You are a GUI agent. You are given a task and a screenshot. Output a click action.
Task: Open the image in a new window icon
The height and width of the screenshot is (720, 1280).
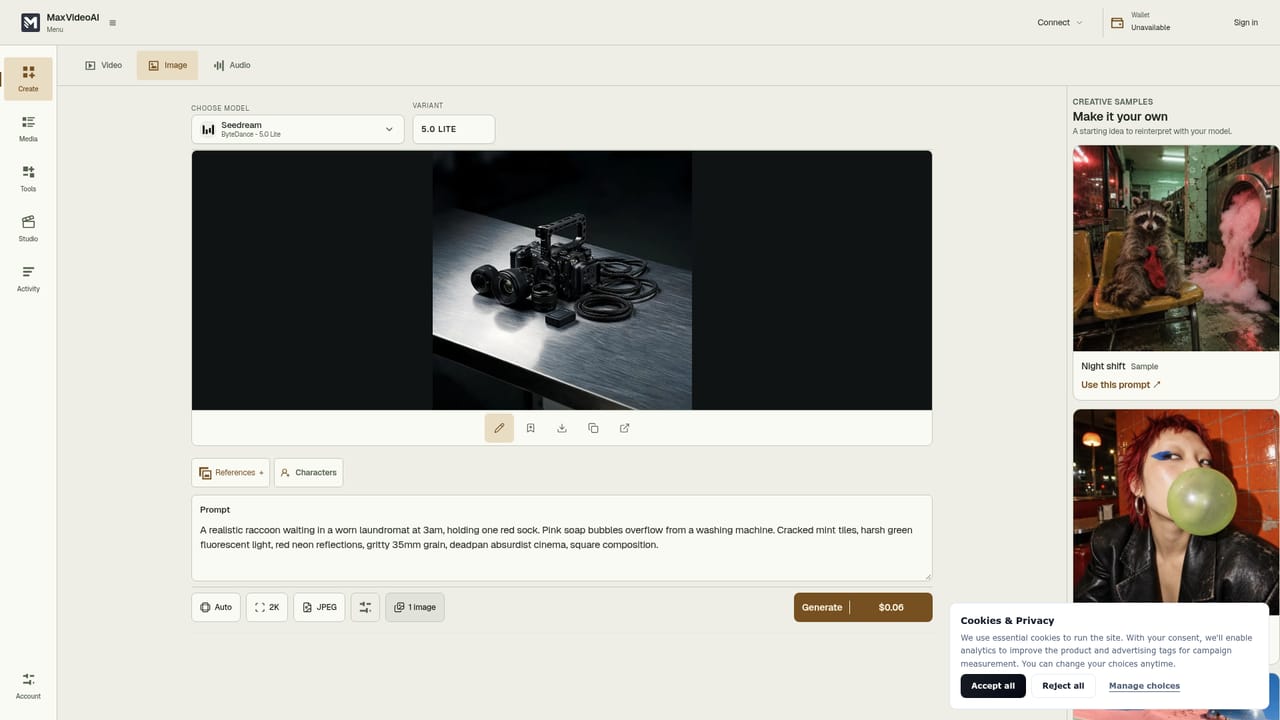pos(625,428)
